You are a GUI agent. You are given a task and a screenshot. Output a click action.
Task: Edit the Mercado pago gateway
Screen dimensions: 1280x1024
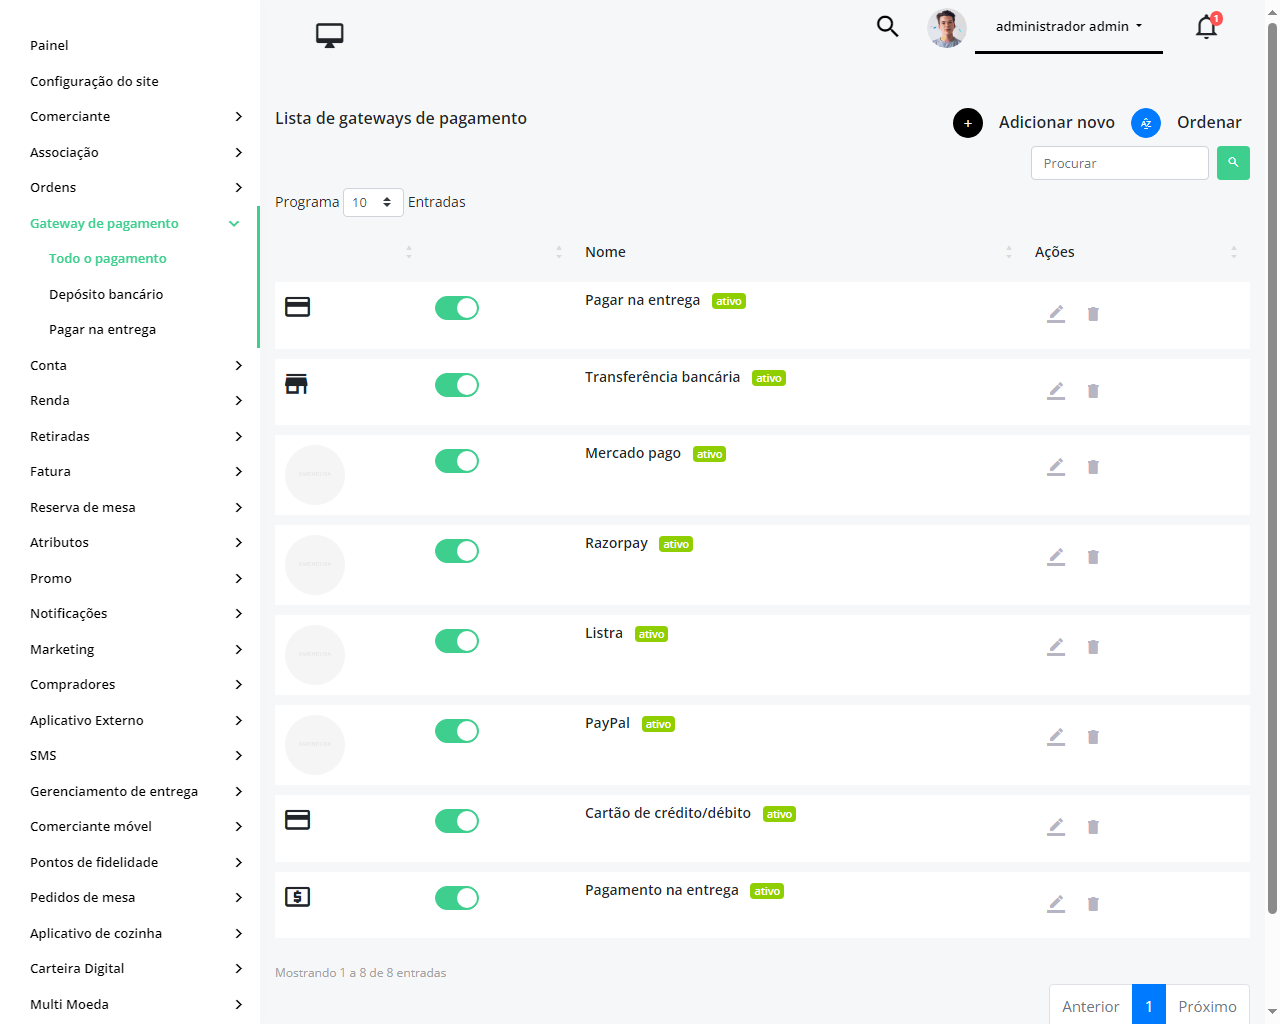click(1055, 467)
